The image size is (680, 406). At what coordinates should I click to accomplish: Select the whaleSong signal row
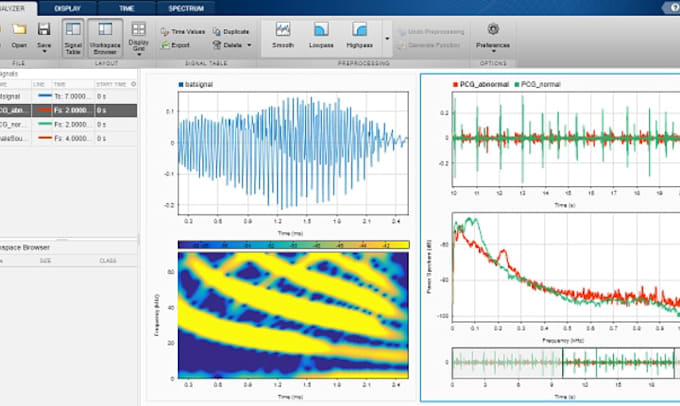pos(69,138)
